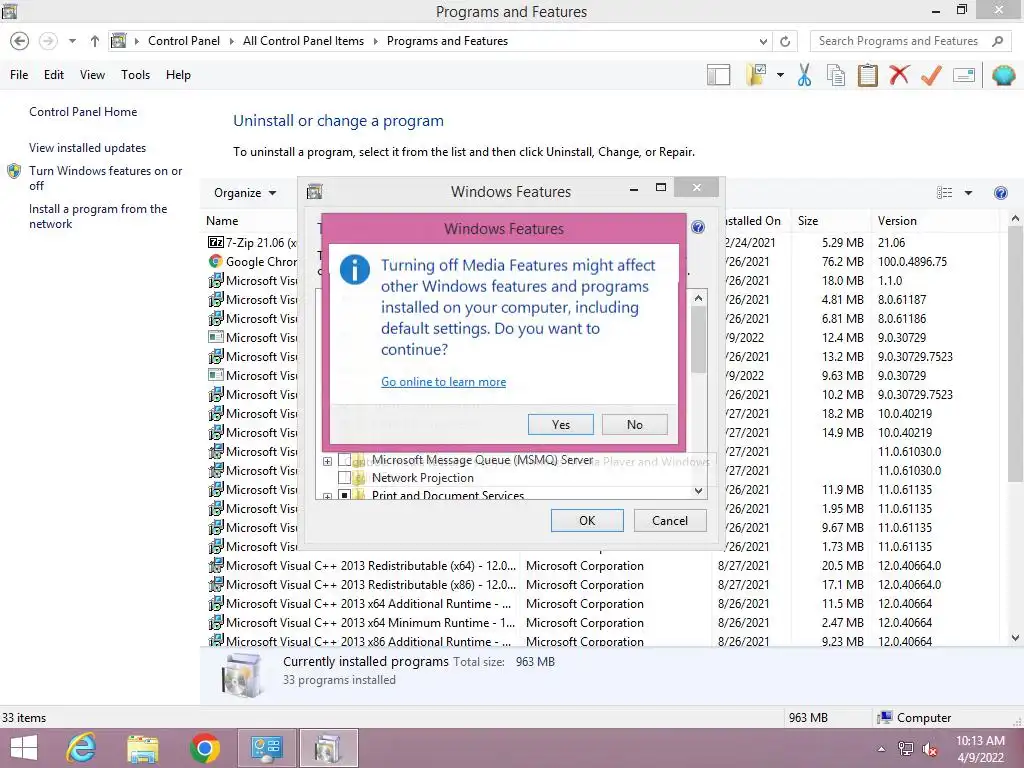Select Microsoft Visual C++ 2013 x64 Minimum Runtime row
The image size is (1024, 768).
click(602, 623)
